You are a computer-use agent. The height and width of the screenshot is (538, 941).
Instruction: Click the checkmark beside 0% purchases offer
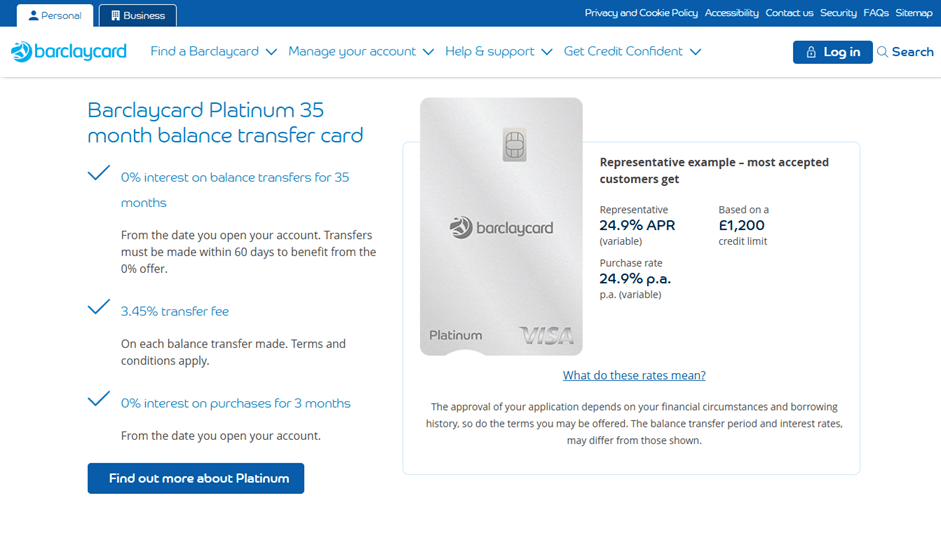coord(99,400)
